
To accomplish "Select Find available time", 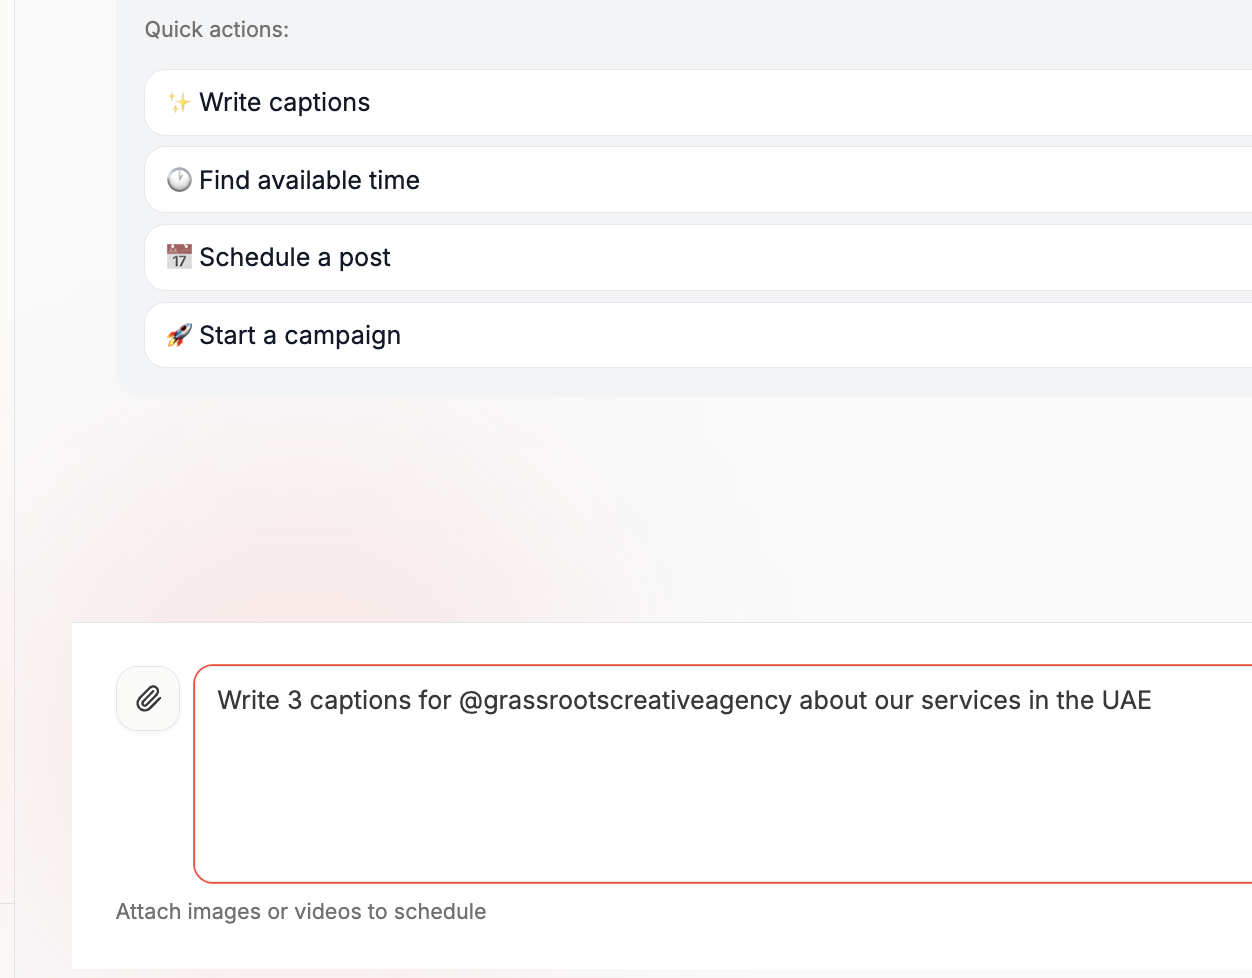I will 310,180.
